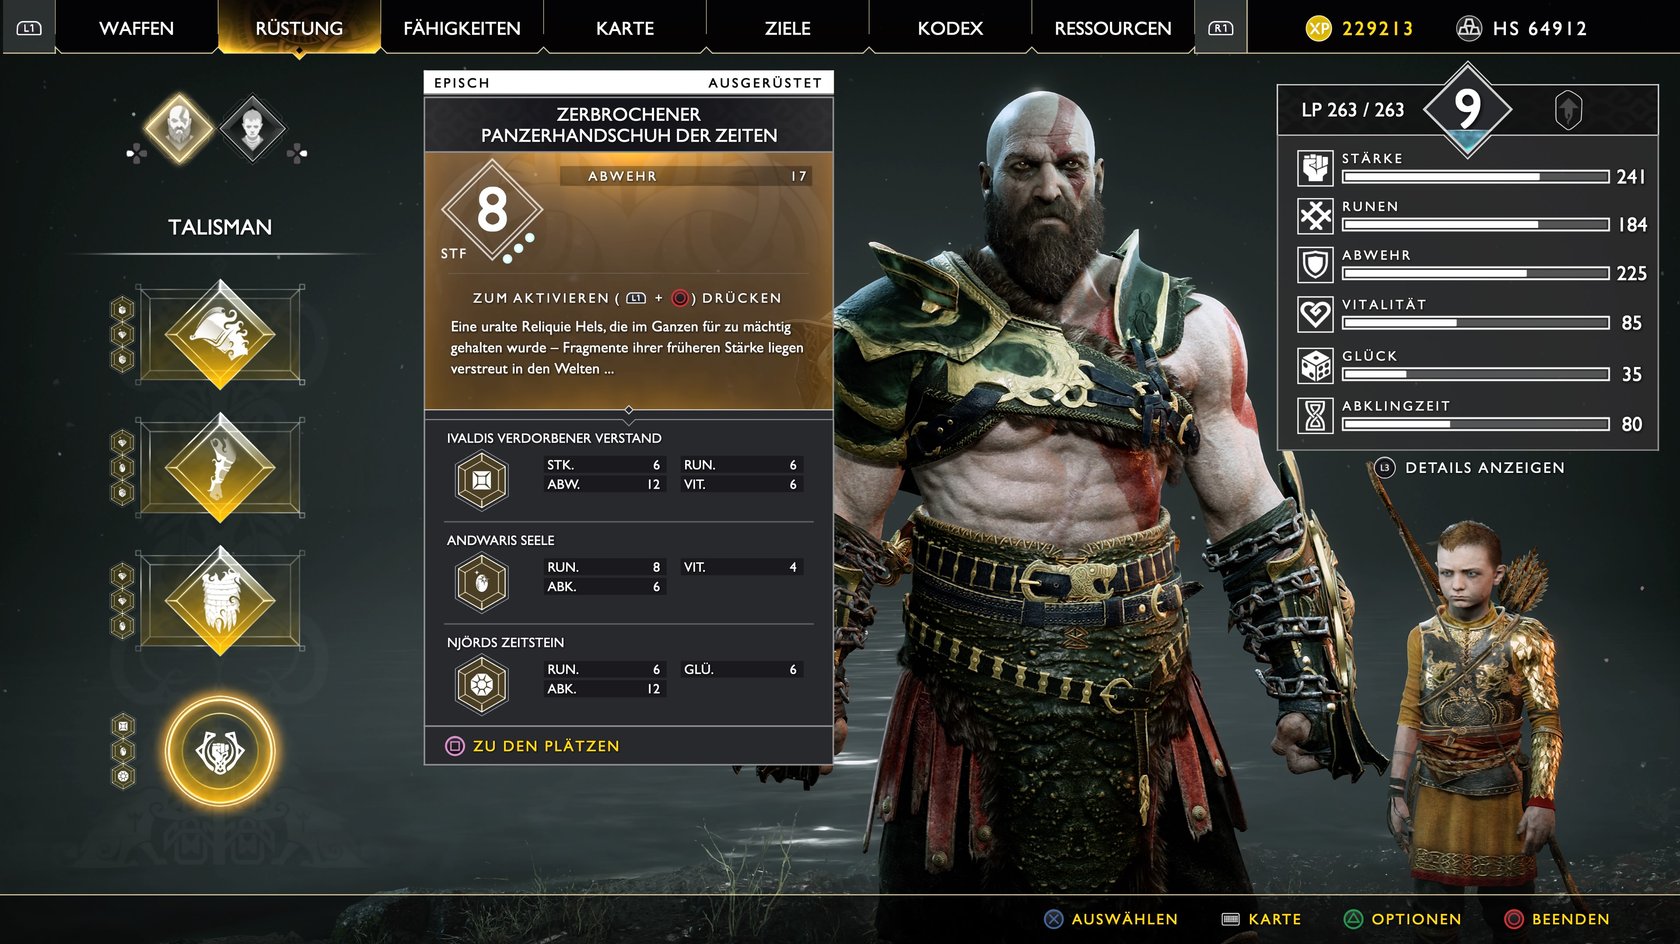The width and height of the screenshot is (1680, 944).
Task: Click Ivaldis Verdorbener Verstand enchantment icon
Action: (482, 480)
